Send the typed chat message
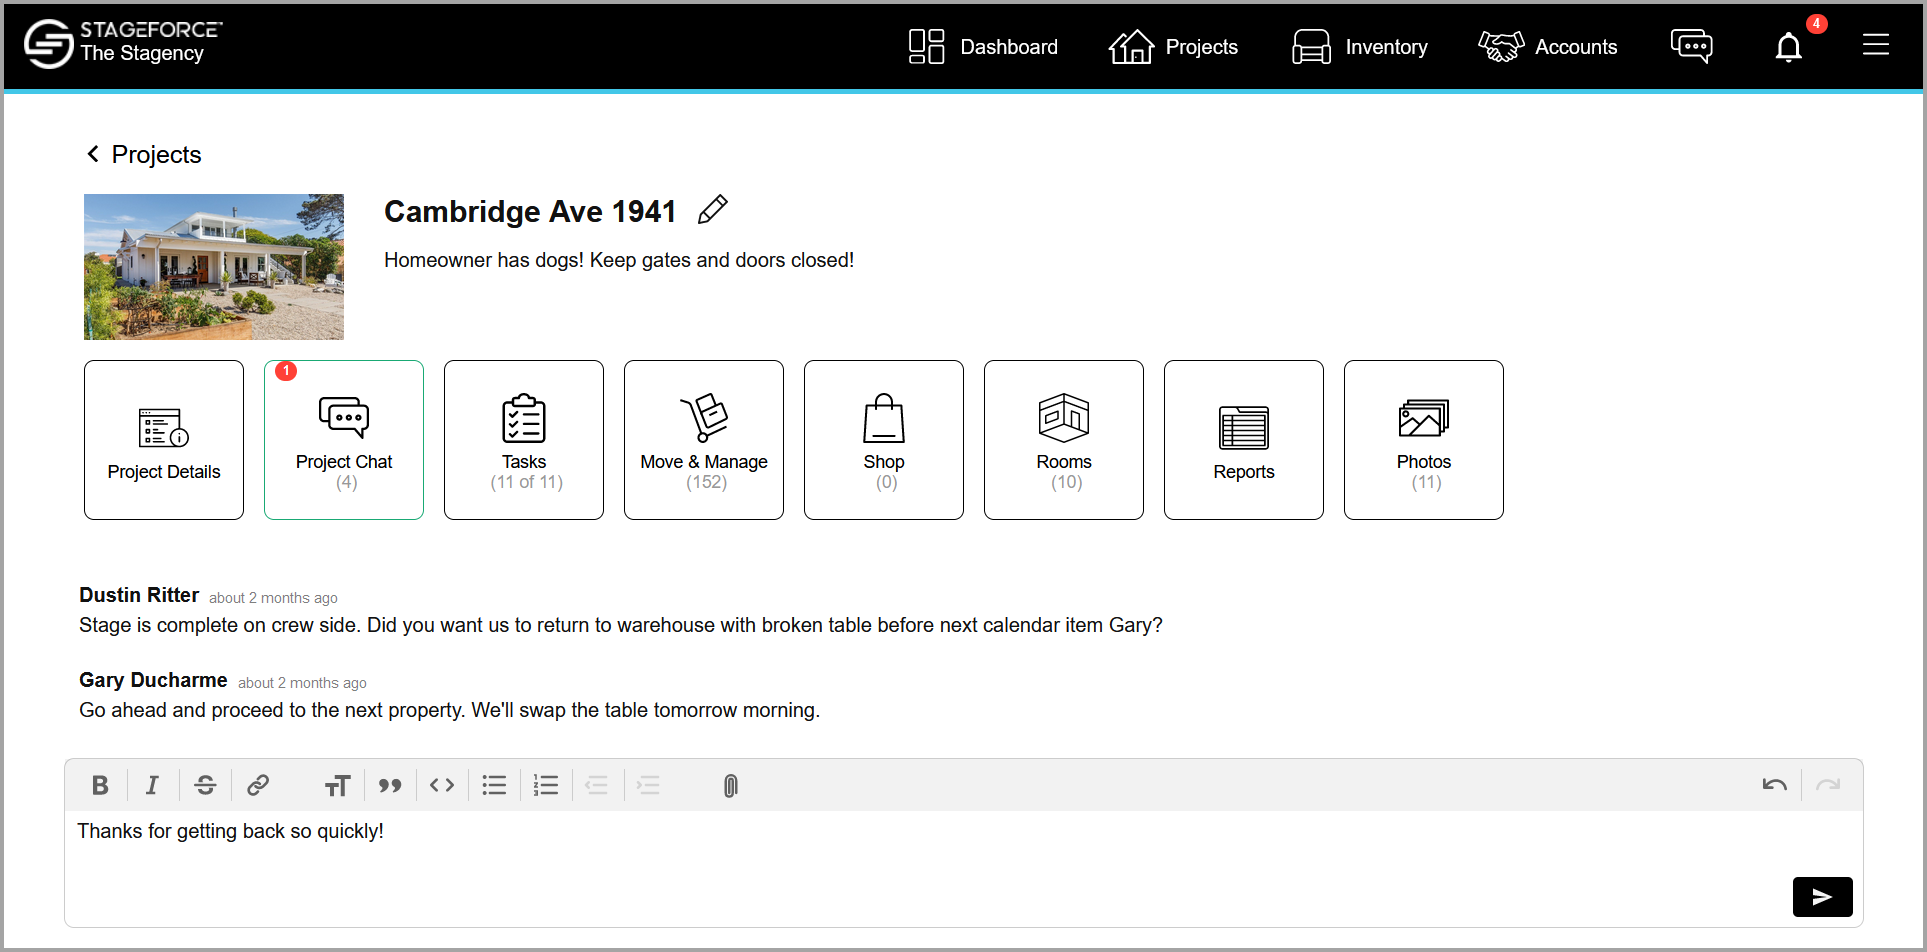This screenshot has width=1927, height=952. (x=1822, y=897)
